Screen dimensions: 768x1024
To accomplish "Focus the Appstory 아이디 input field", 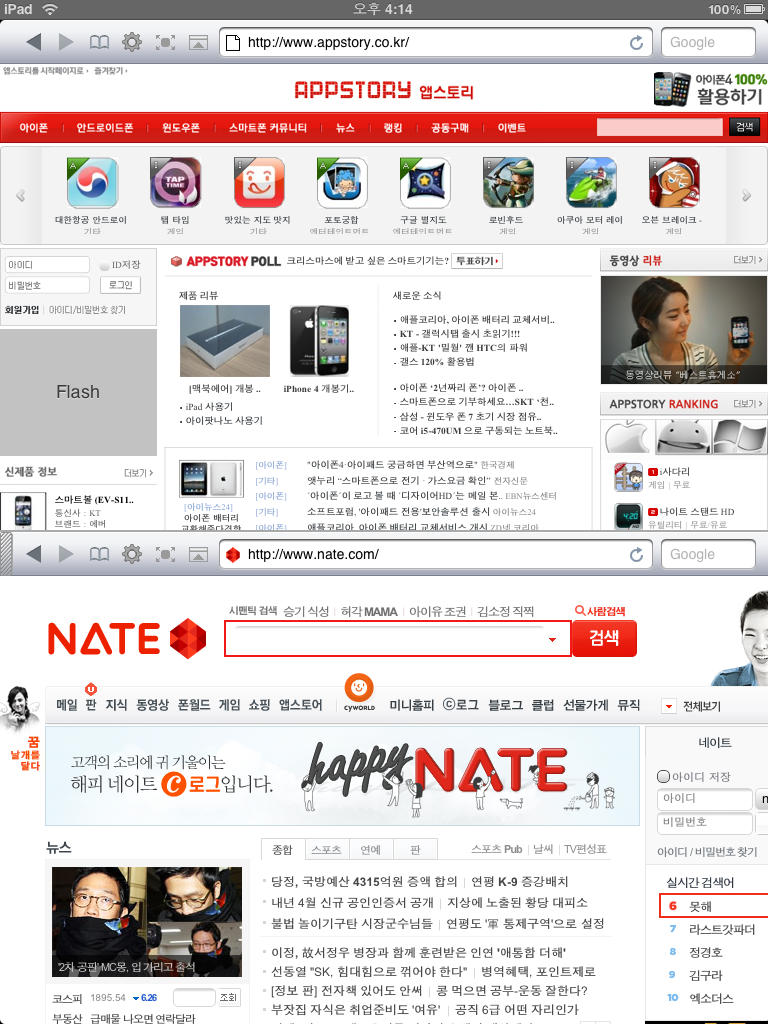I will click(47, 264).
